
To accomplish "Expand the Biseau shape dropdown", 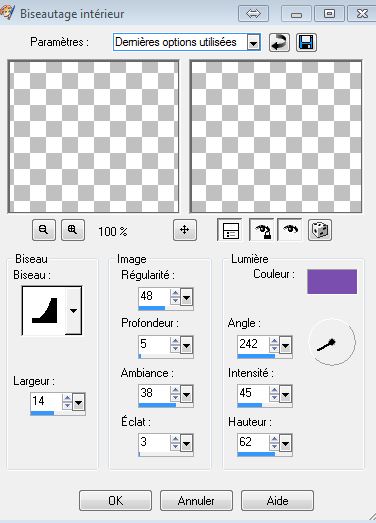I will click(73, 311).
